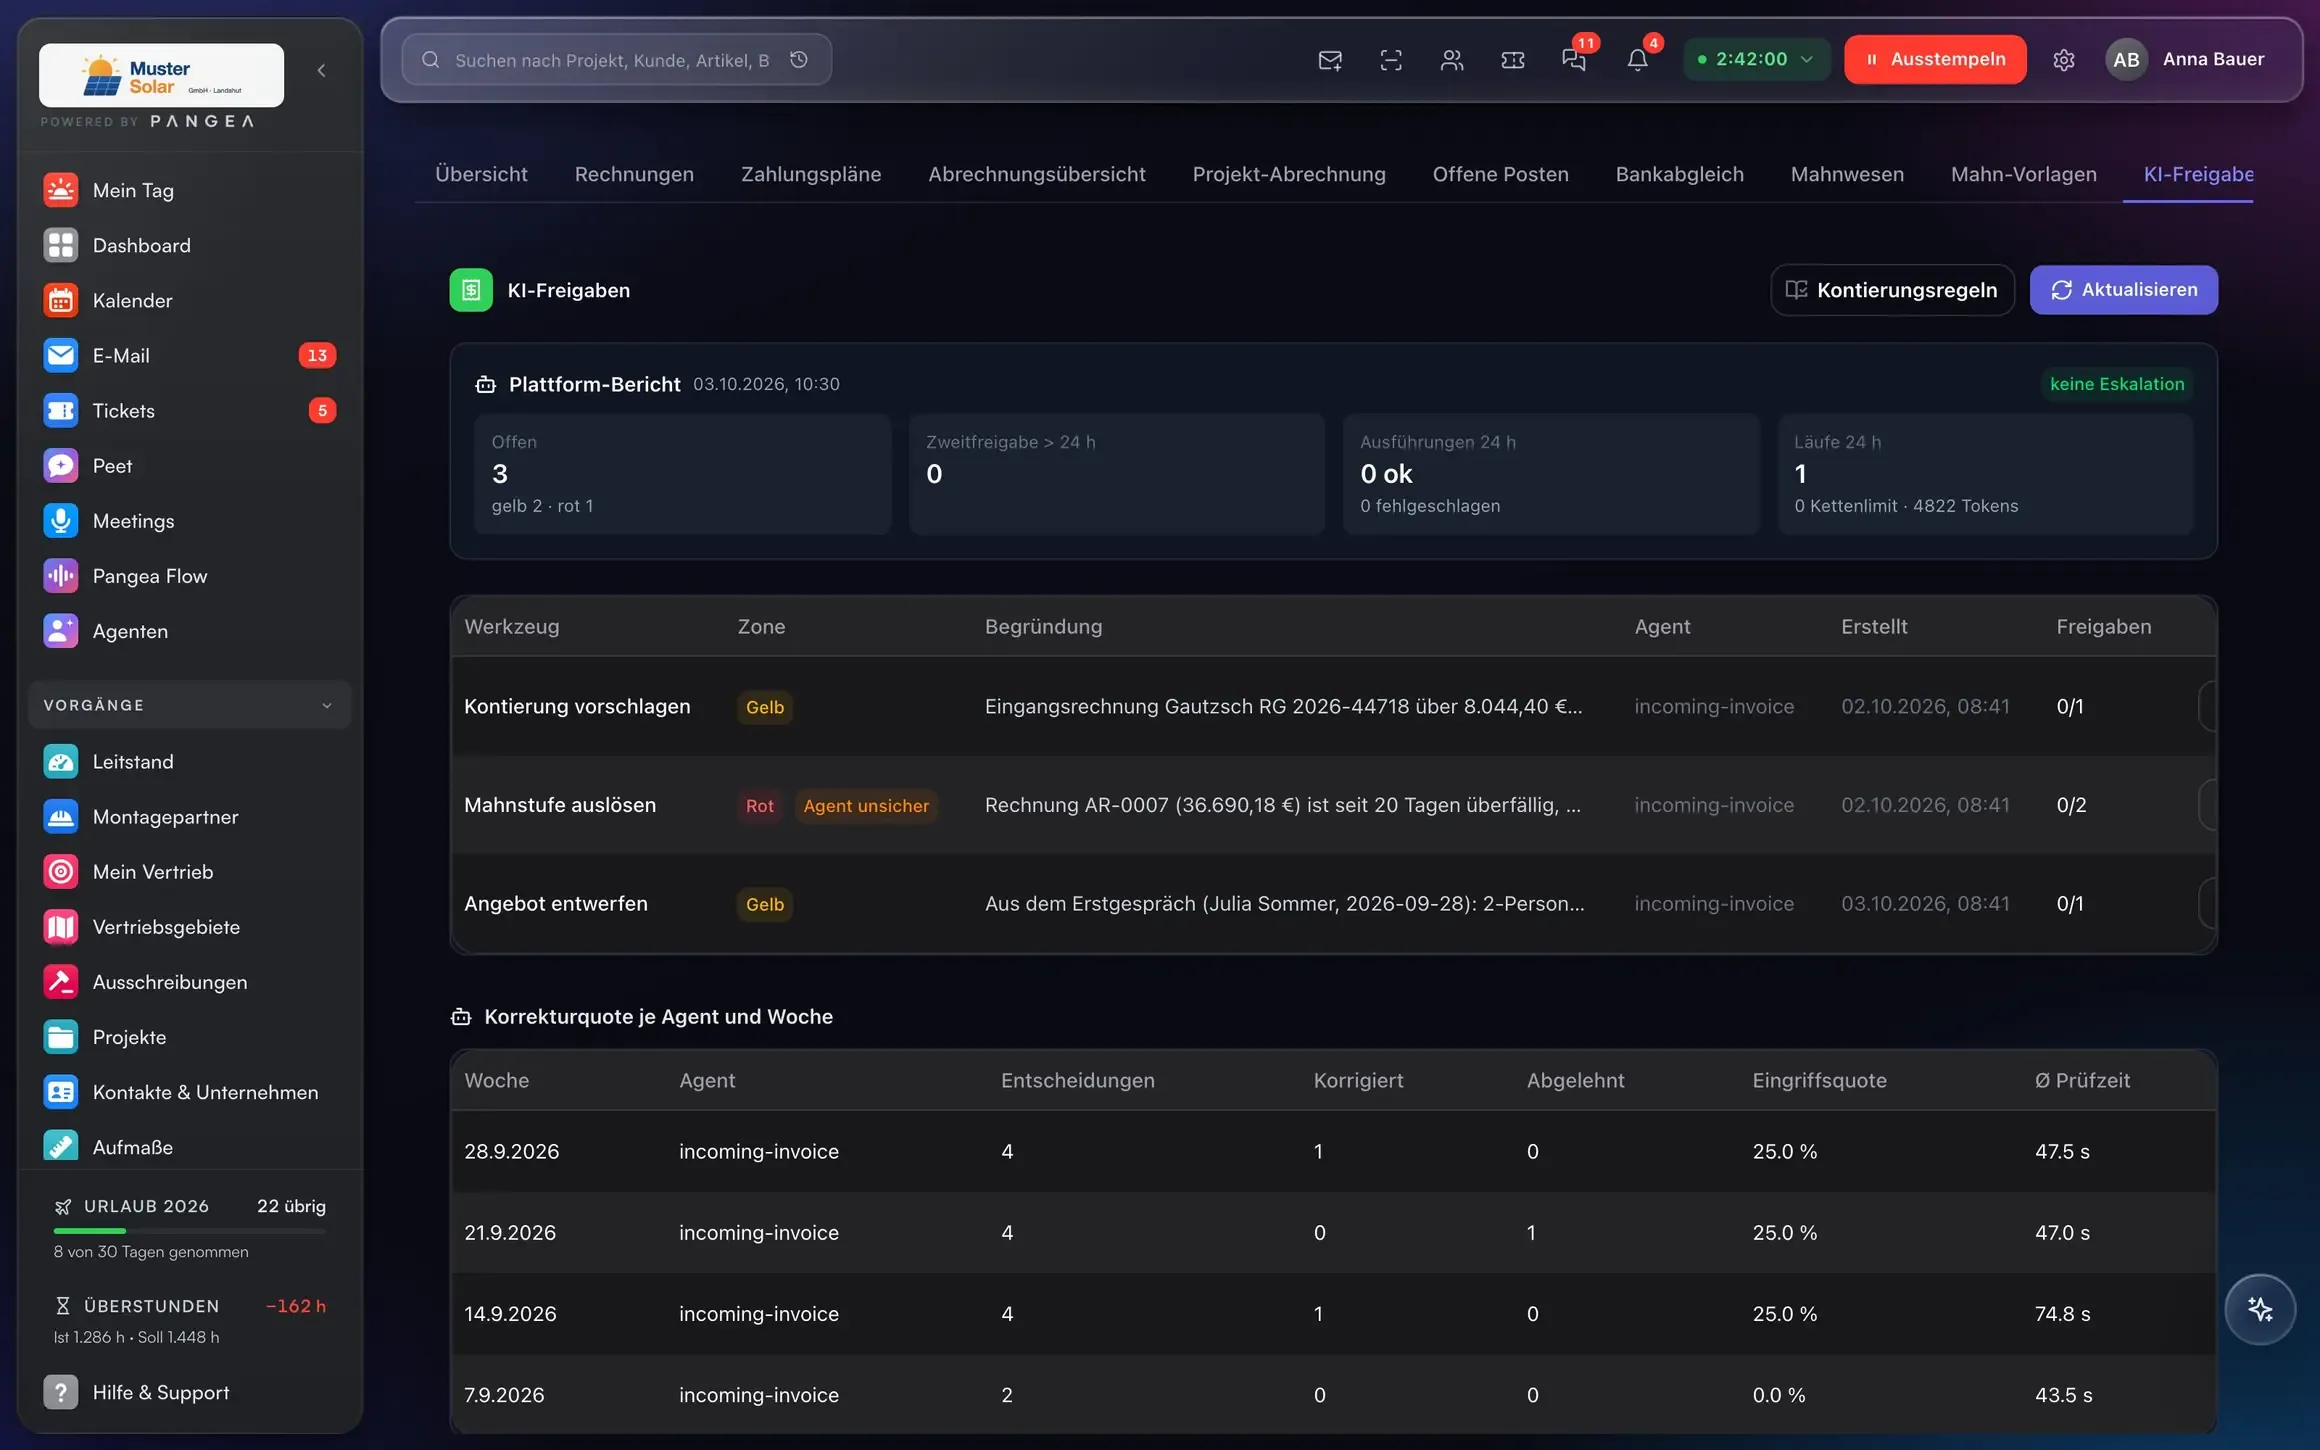Click the Ausstempeln button

[1935, 59]
